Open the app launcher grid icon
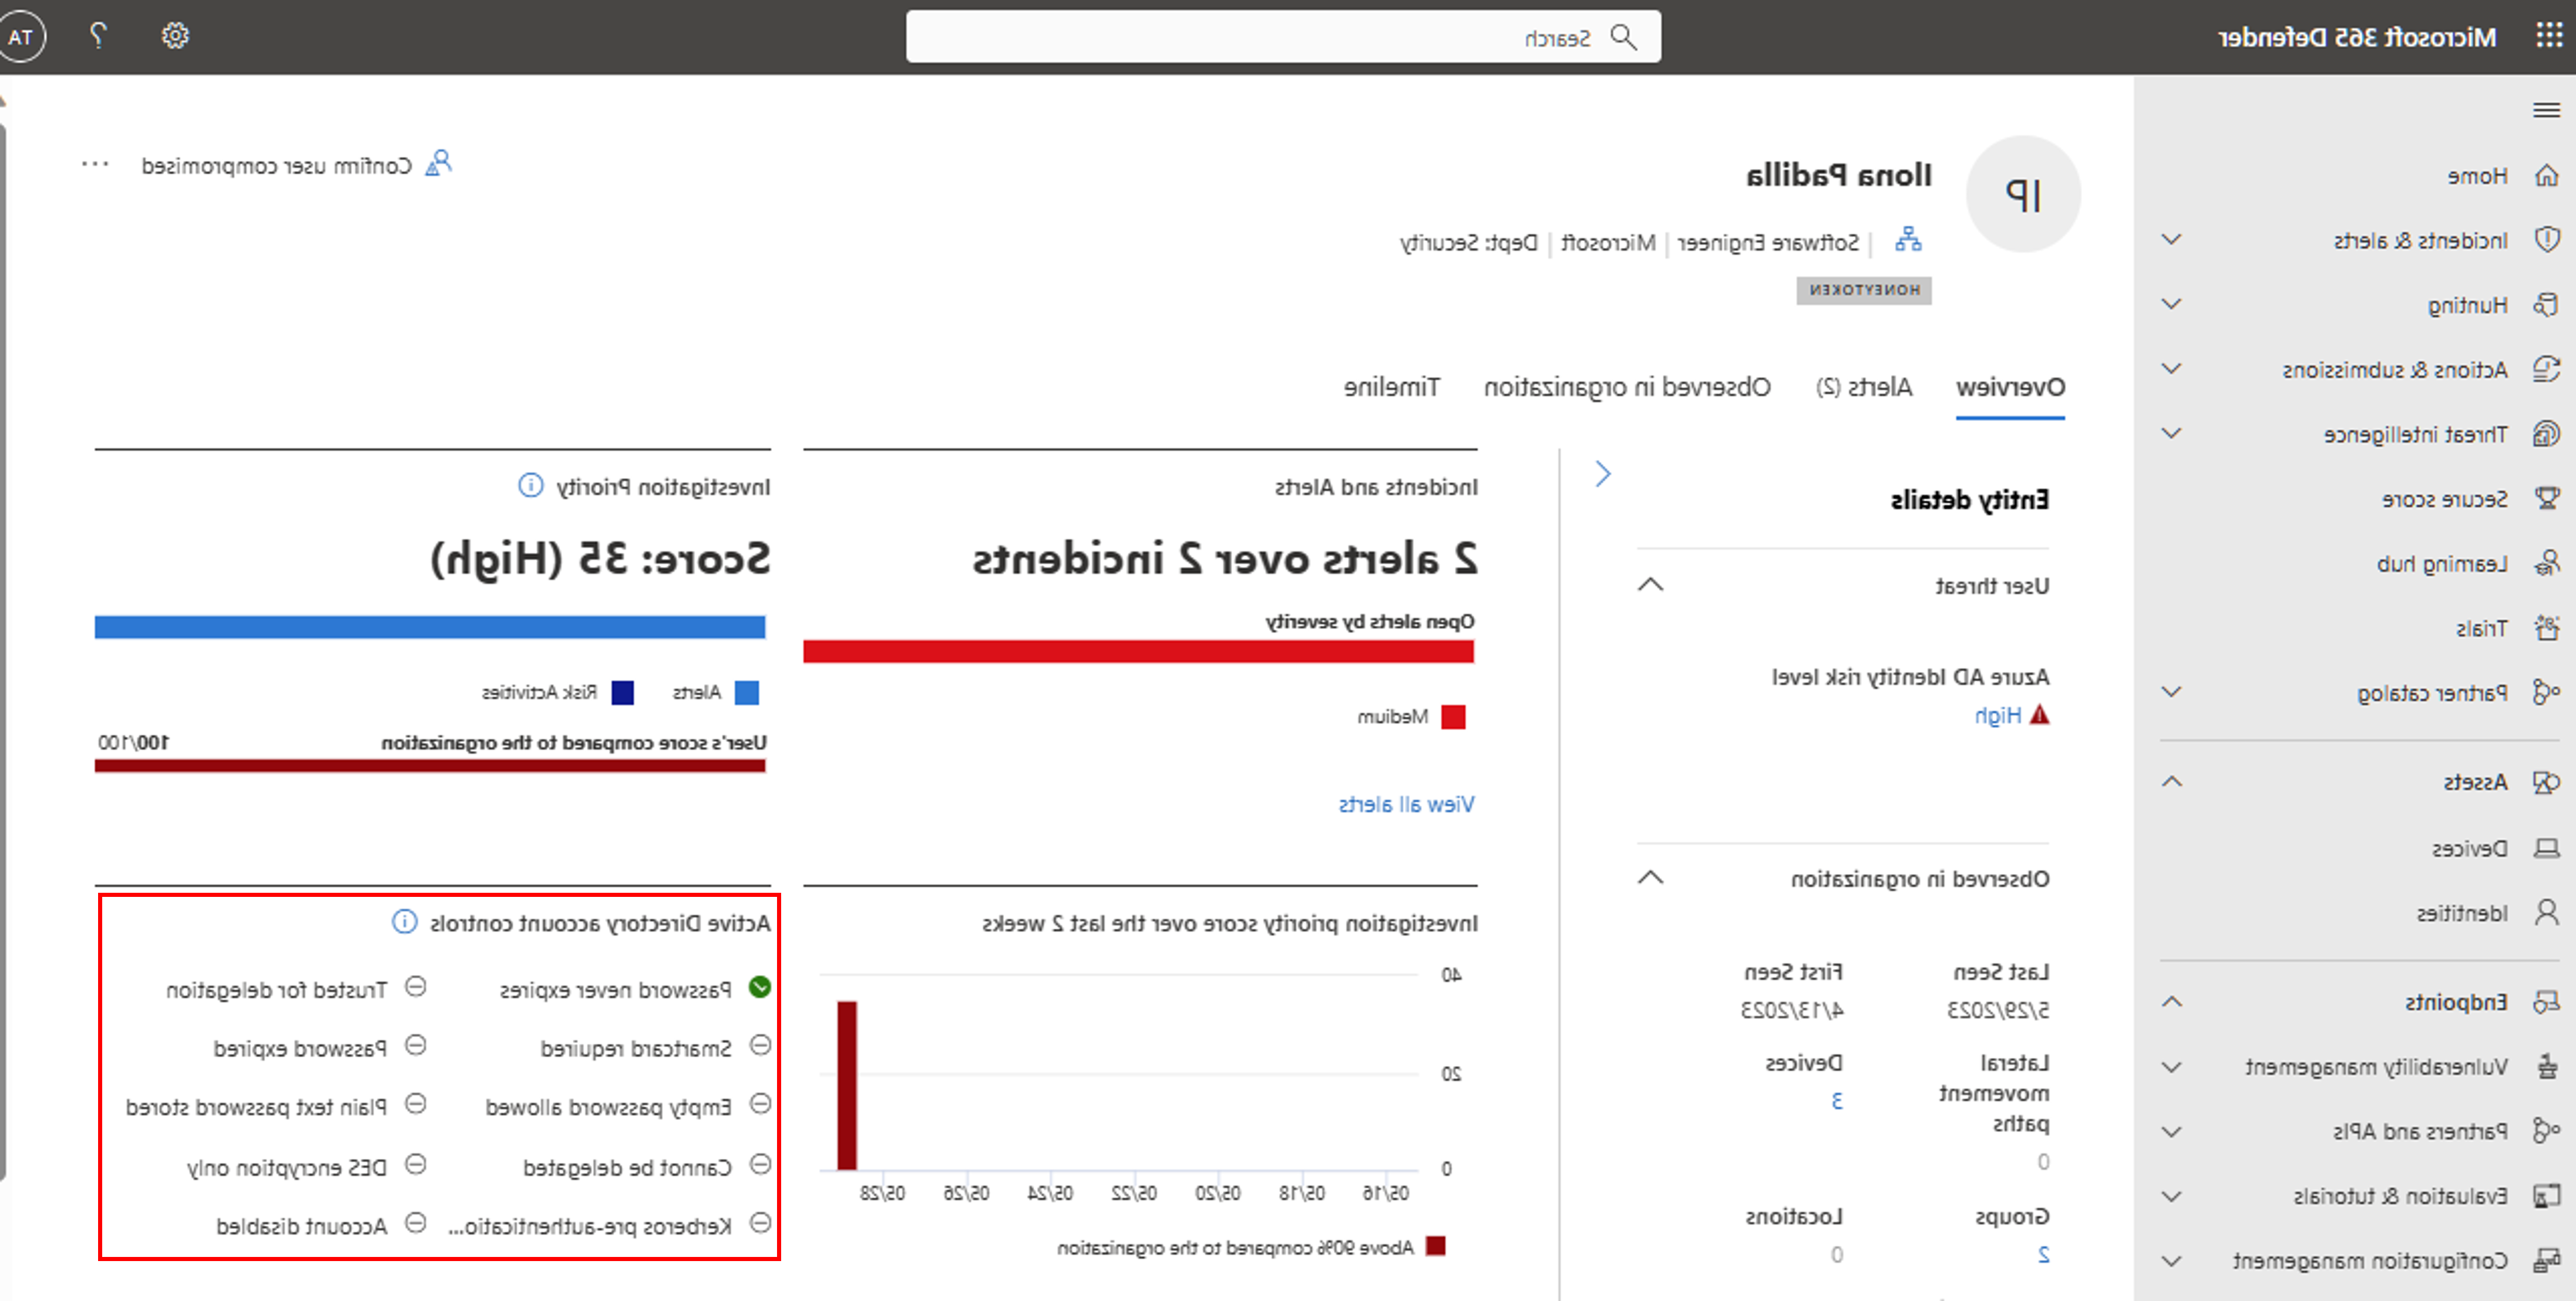This screenshot has width=2576, height=1301. [x=2549, y=36]
